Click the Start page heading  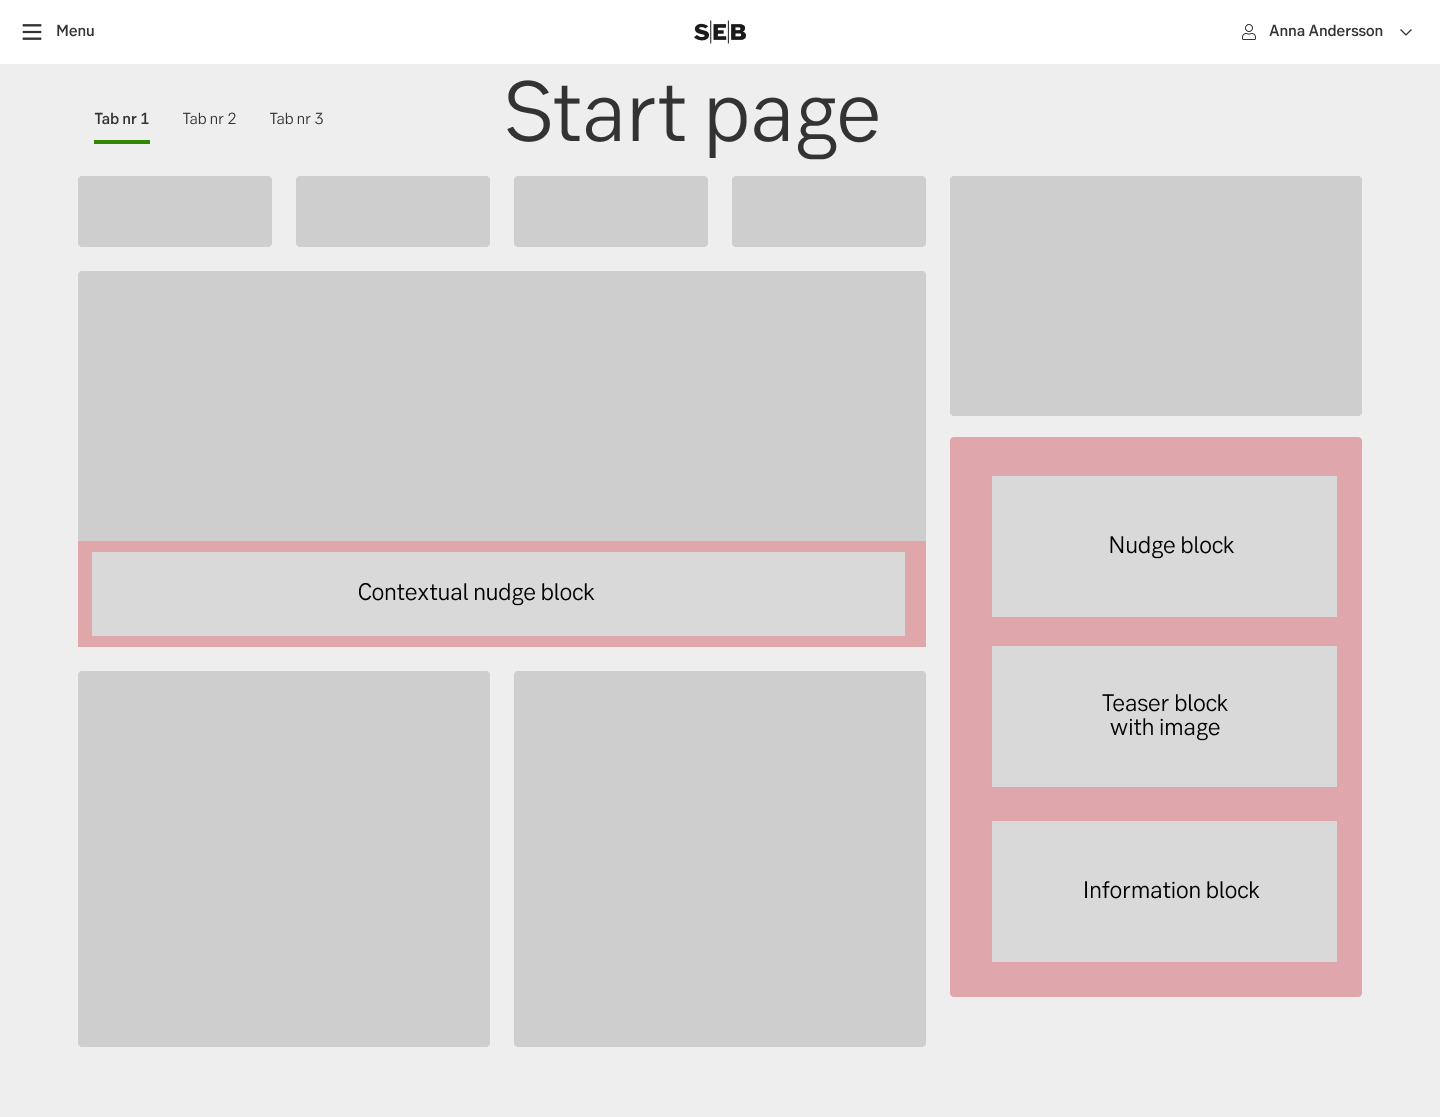pyautogui.click(x=692, y=113)
